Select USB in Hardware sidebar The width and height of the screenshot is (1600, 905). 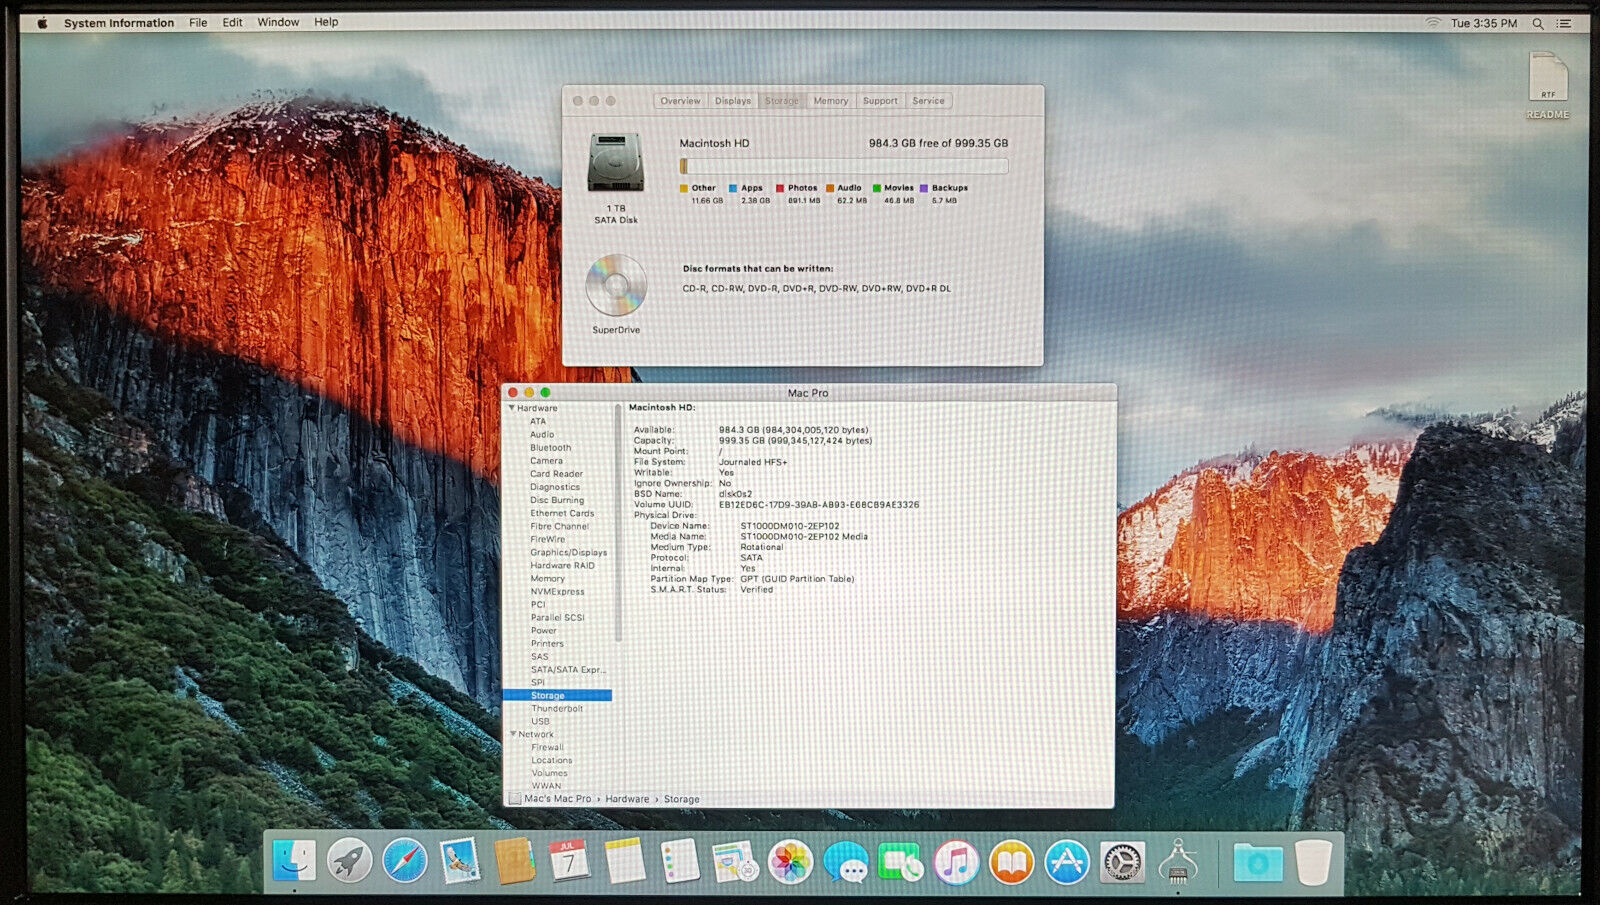coord(540,721)
